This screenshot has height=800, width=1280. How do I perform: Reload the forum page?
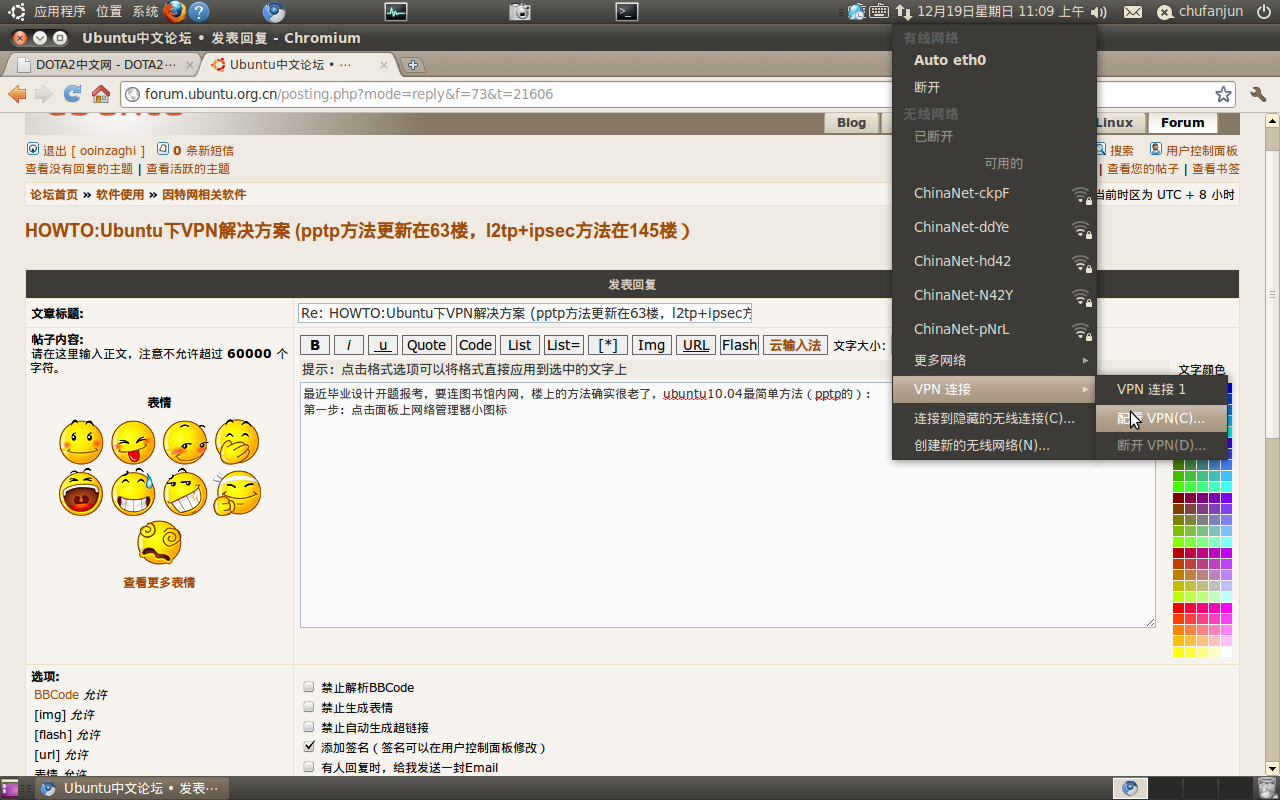click(72, 94)
